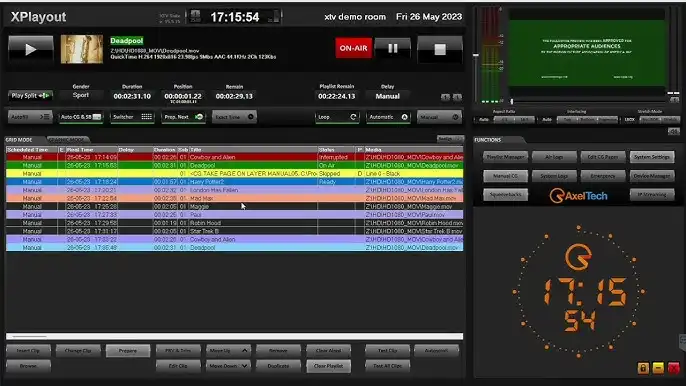Viewport: 686px width, 386px height.
Task: Switch to the Grid Mode tab
Action: (19, 140)
